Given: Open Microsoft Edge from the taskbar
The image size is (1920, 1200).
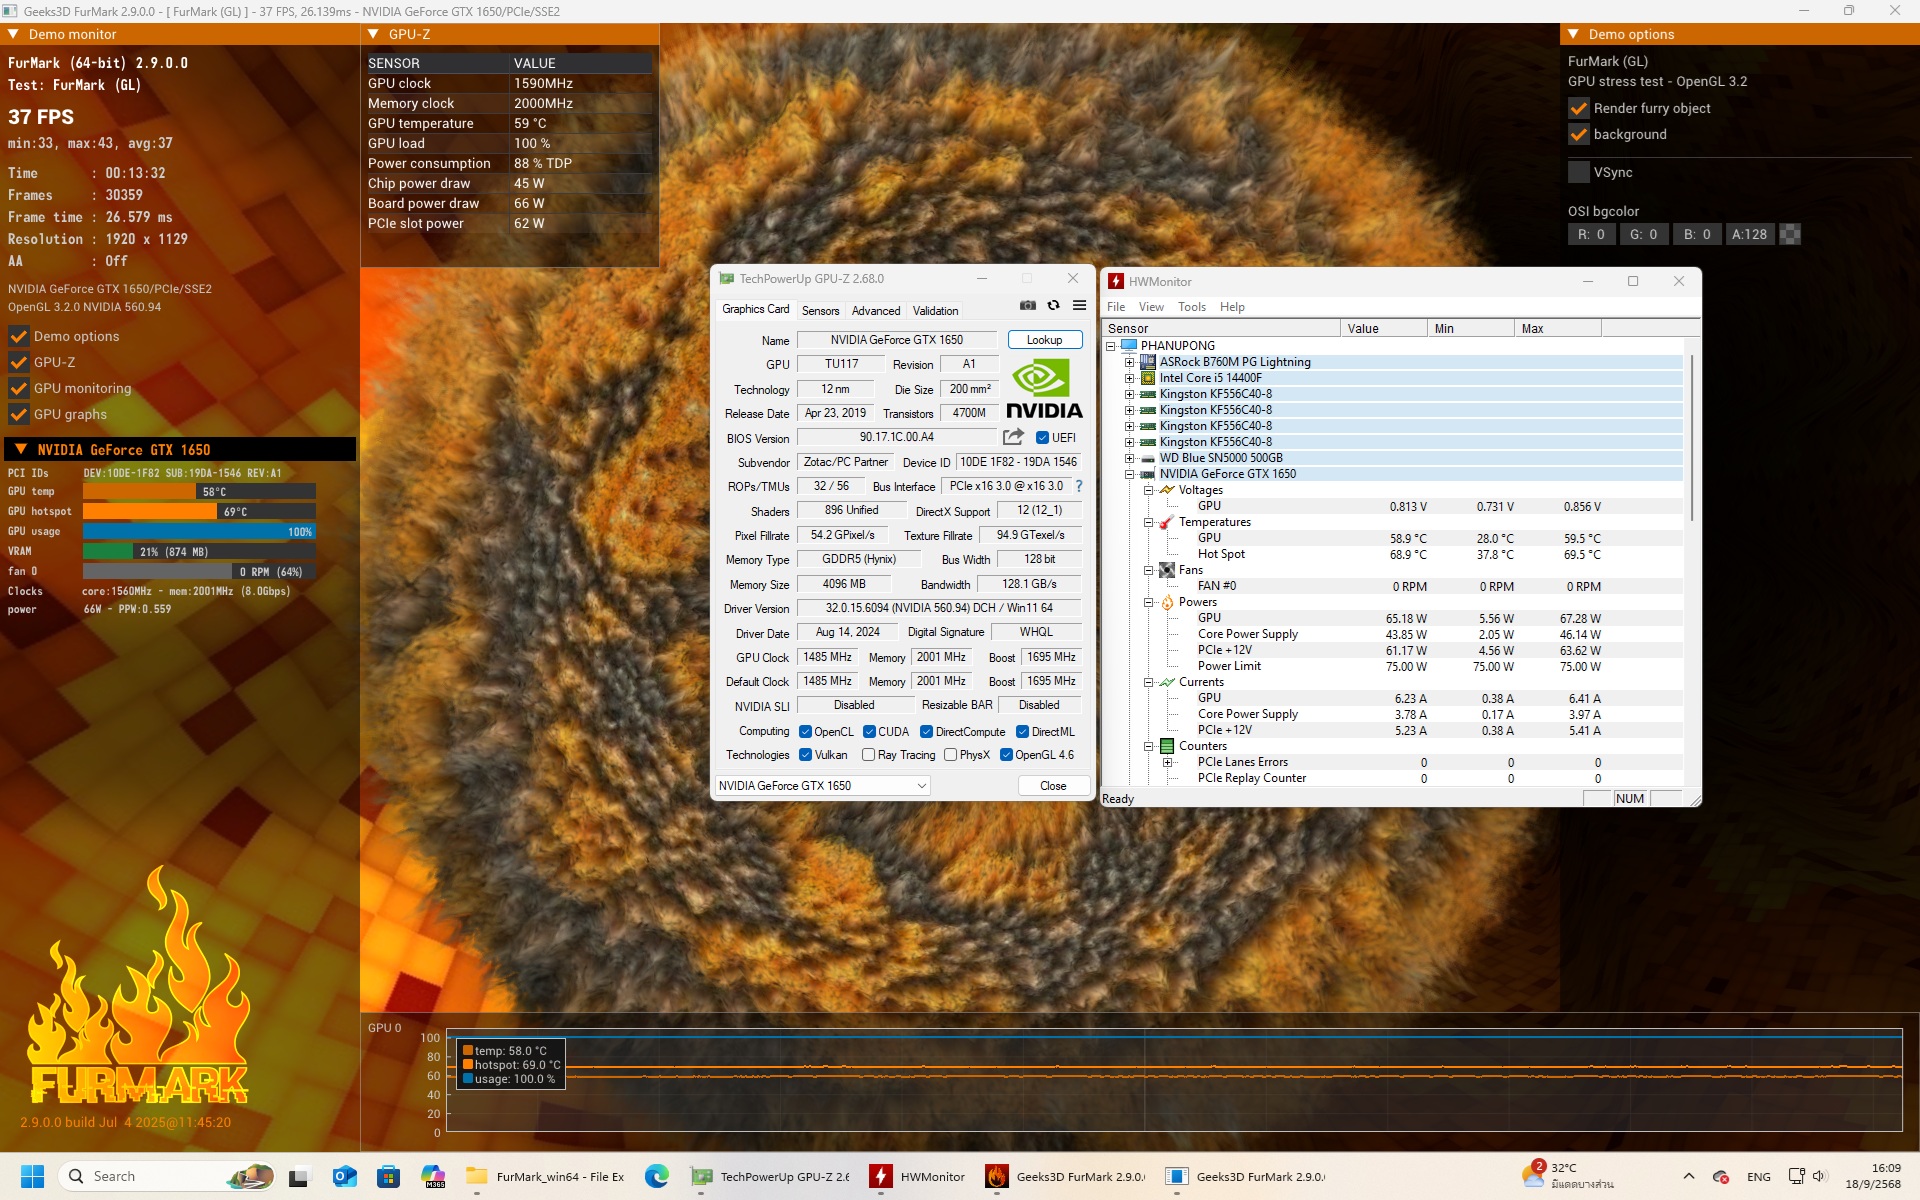Looking at the screenshot, I should (x=656, y=1176).
